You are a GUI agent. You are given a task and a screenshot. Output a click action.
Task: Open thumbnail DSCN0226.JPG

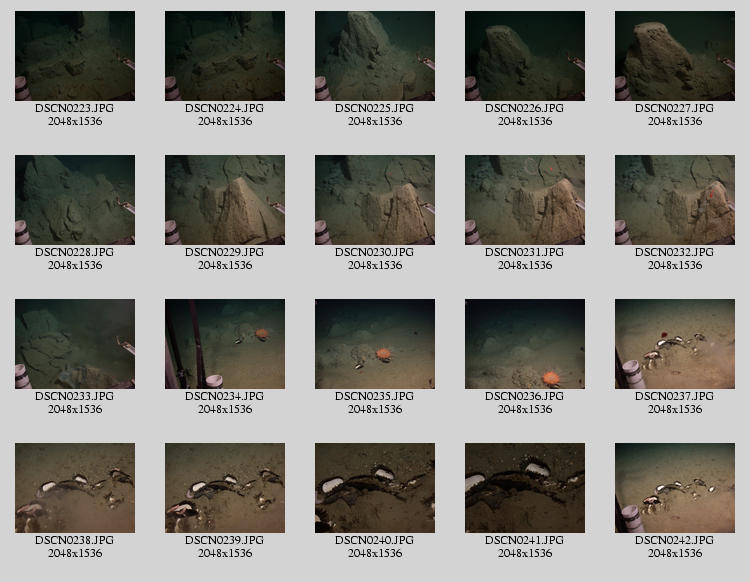525,56
